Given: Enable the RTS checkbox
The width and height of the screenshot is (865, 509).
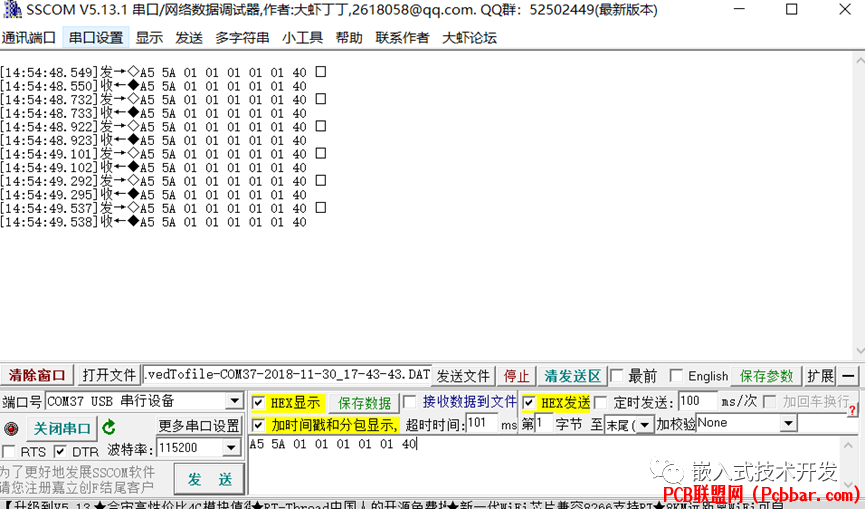Looking at the screenshot, I should 8,452.
